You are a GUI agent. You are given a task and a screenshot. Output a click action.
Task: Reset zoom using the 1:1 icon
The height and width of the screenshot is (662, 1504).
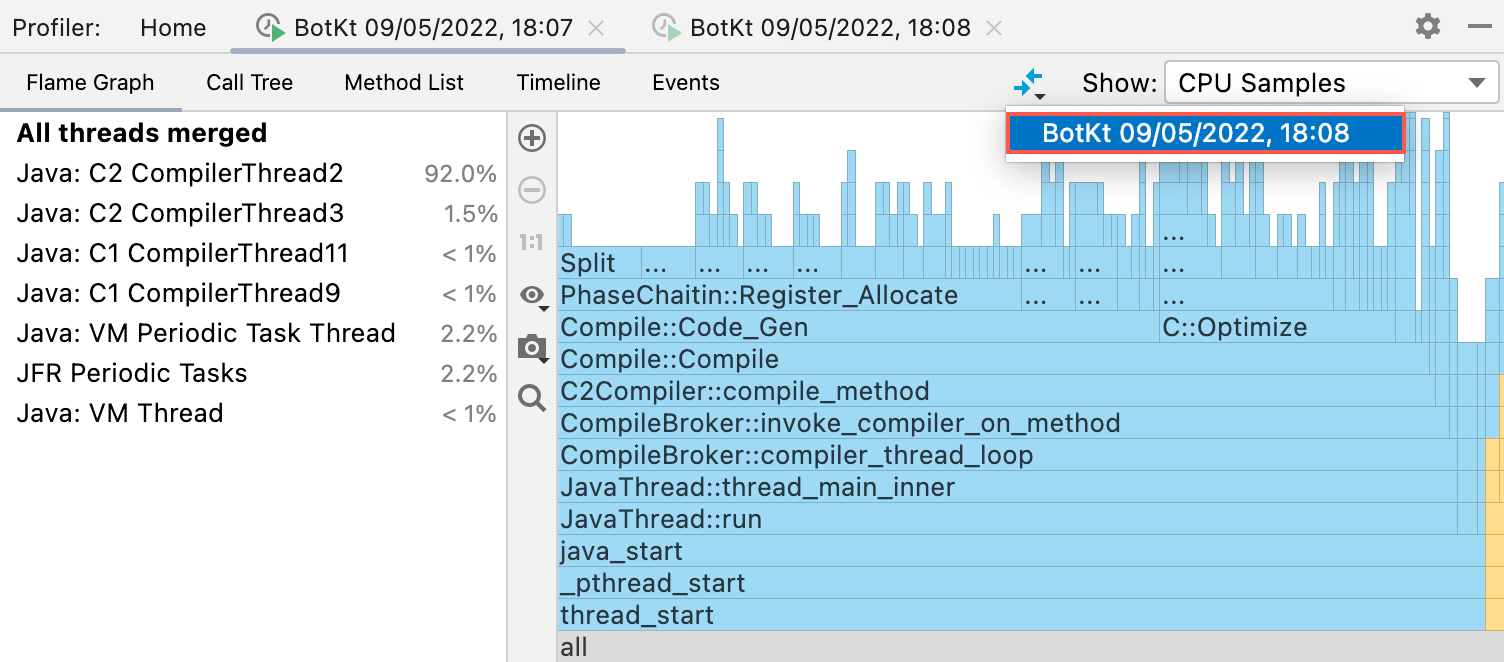point(532,242)
